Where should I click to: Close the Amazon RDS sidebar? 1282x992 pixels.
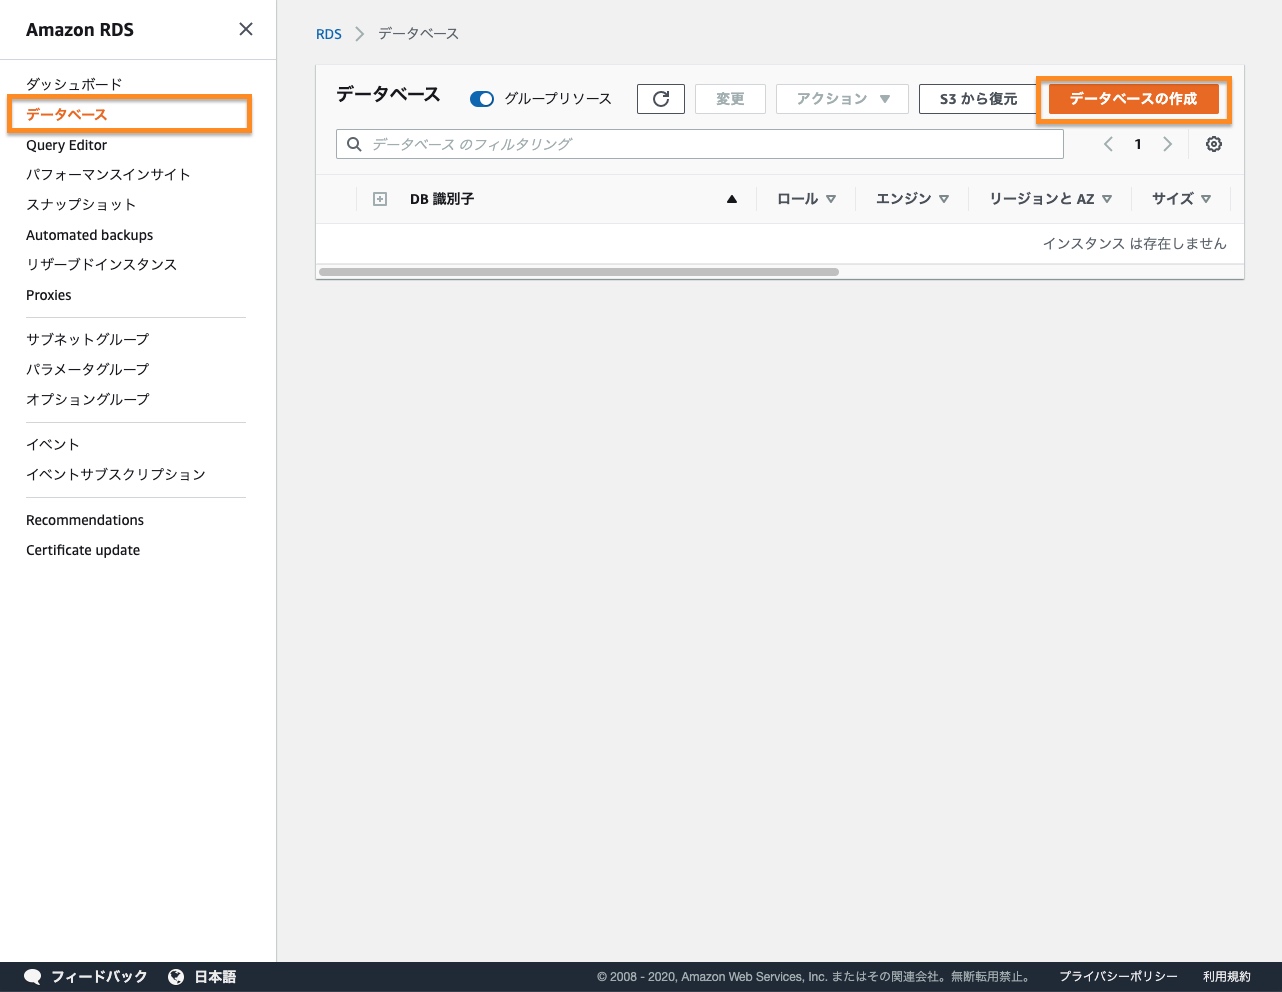click(246, 30)
